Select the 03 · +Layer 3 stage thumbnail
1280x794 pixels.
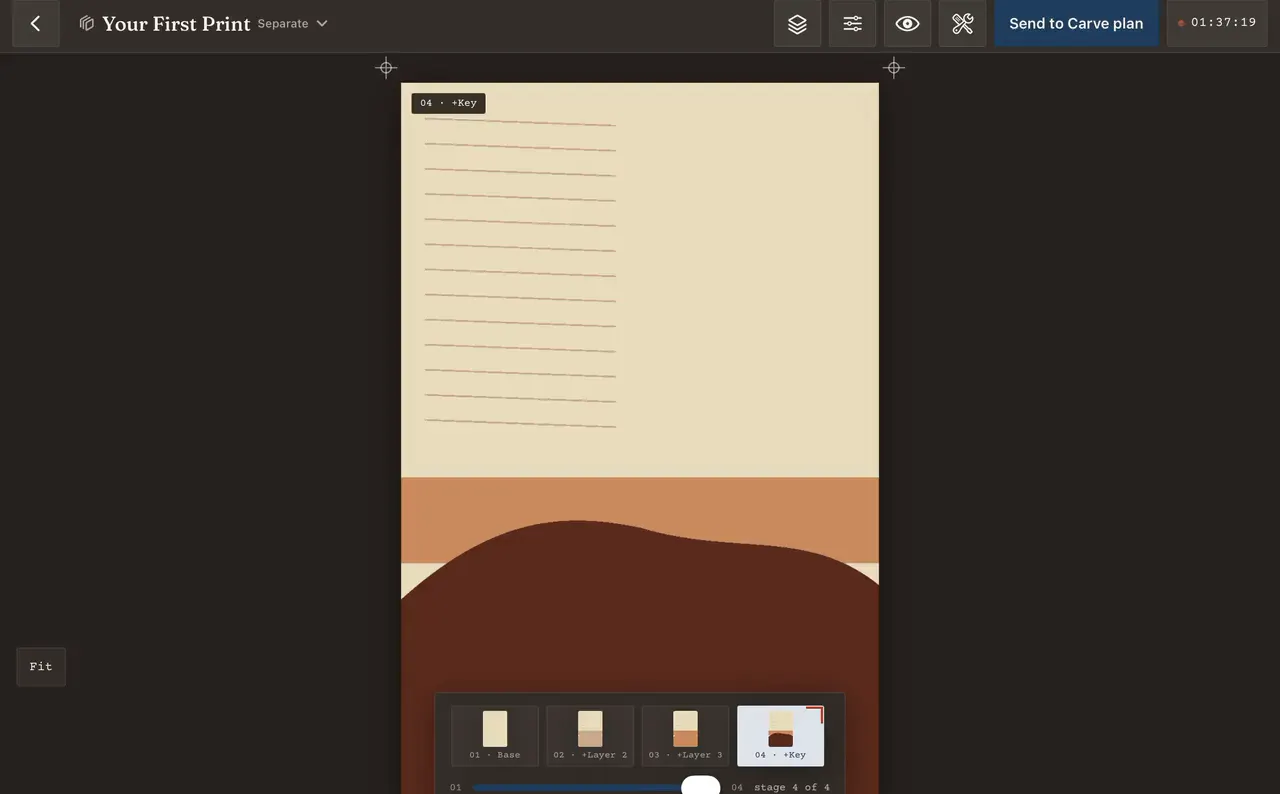pyautogui.click(x=685, y=736)
